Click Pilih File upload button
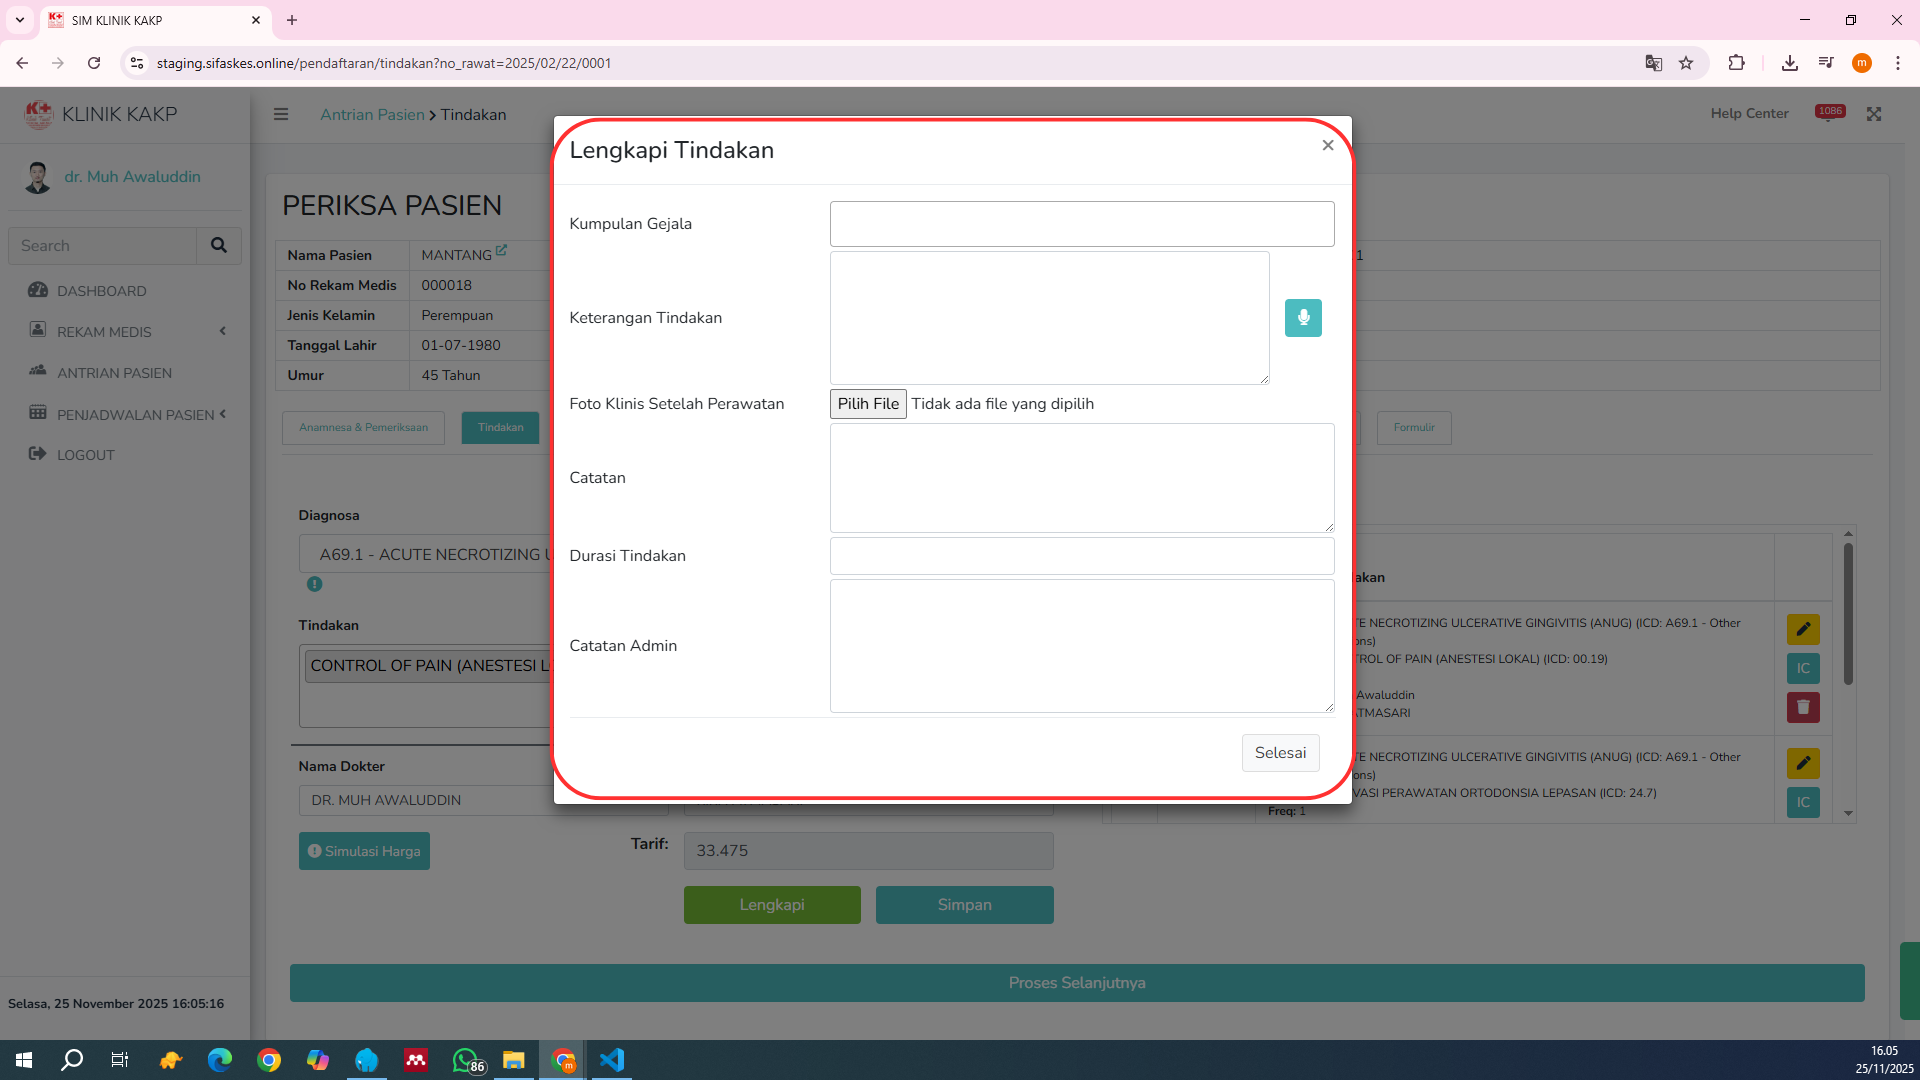This screenshot has width=1920, height=1080. (x=867, y=404)
